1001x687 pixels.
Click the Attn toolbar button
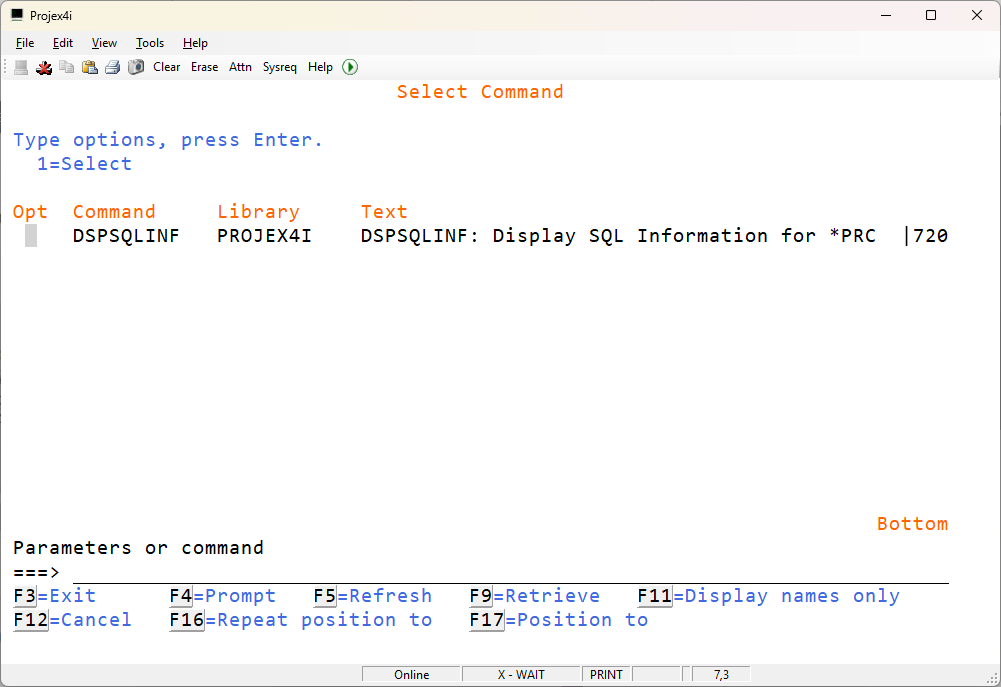[x=240, y=67]
